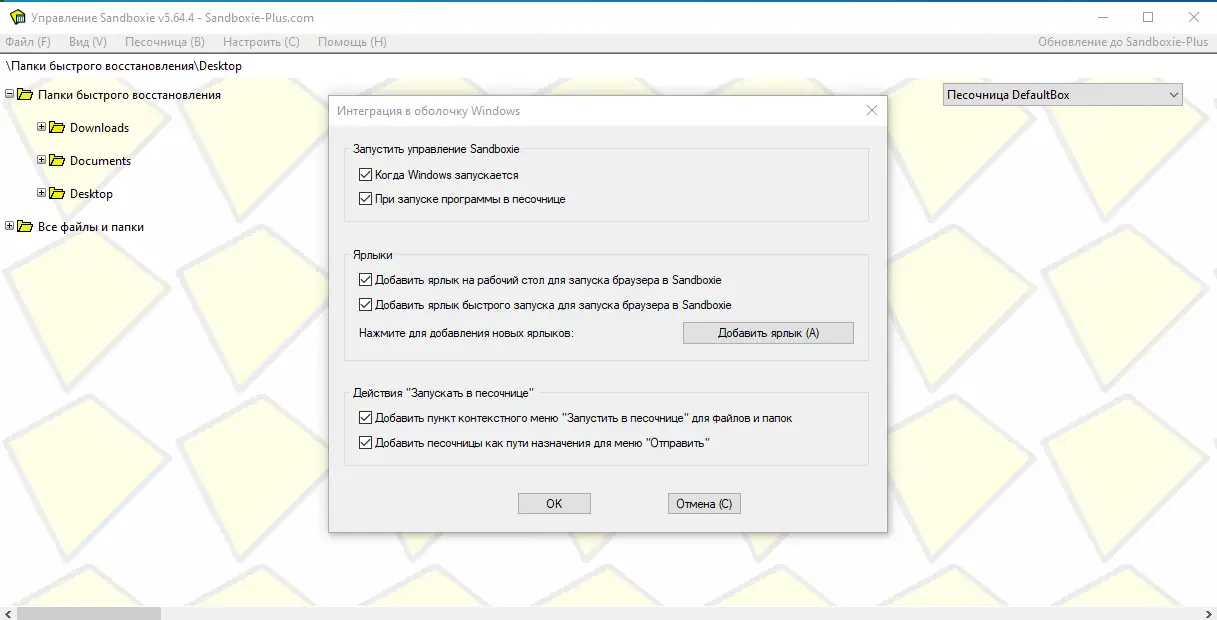
Task: Toggle 'Добавить пункт контекстного меню' checkbox
Action: click(x=365, y=418)
